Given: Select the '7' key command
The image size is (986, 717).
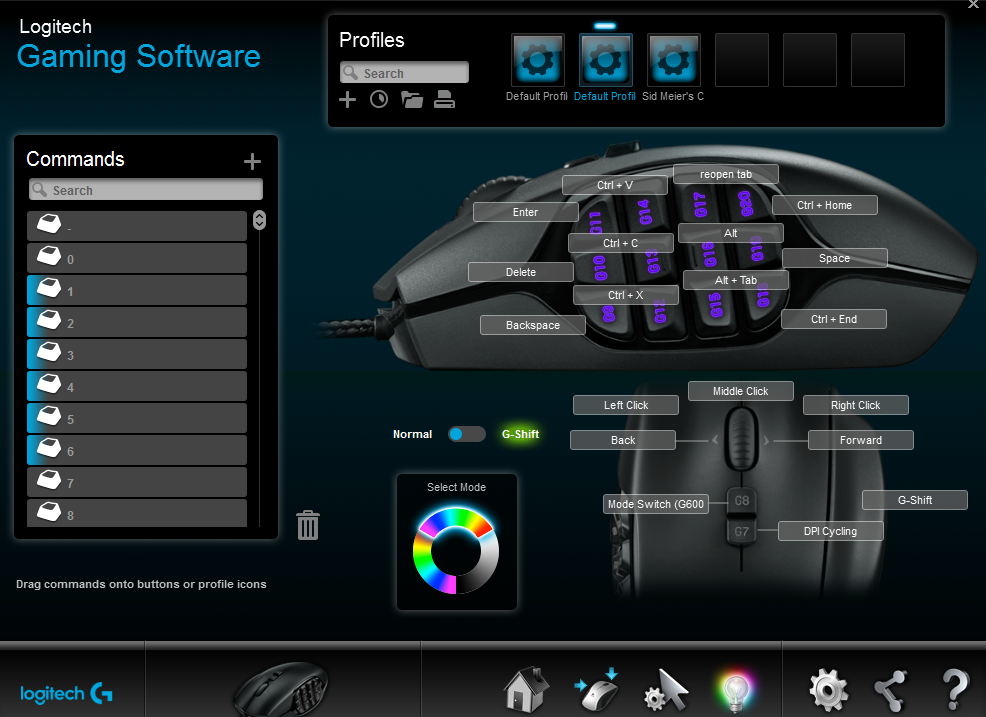Looking at the screenshot, I should tap(137, 482).
